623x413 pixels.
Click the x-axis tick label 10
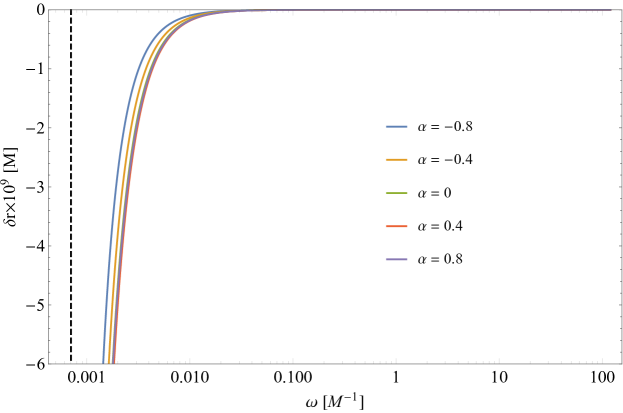(x=499, y=377)
